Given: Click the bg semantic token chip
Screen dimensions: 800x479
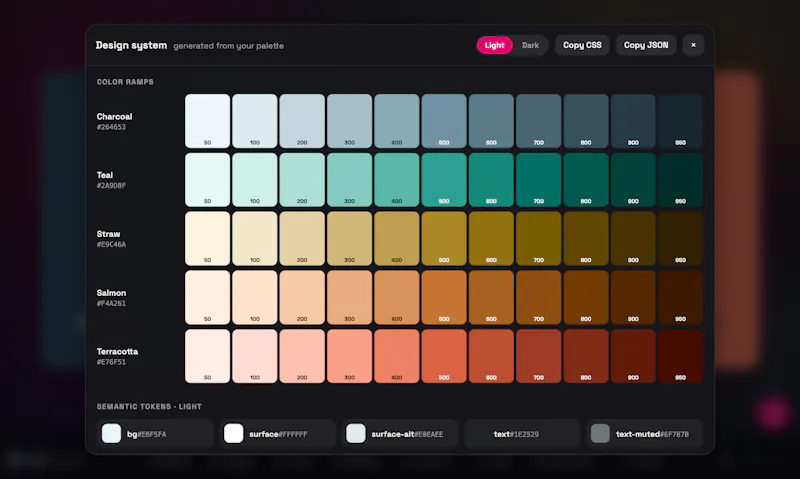Looking at the screenshot, I should tap(155, 434).
